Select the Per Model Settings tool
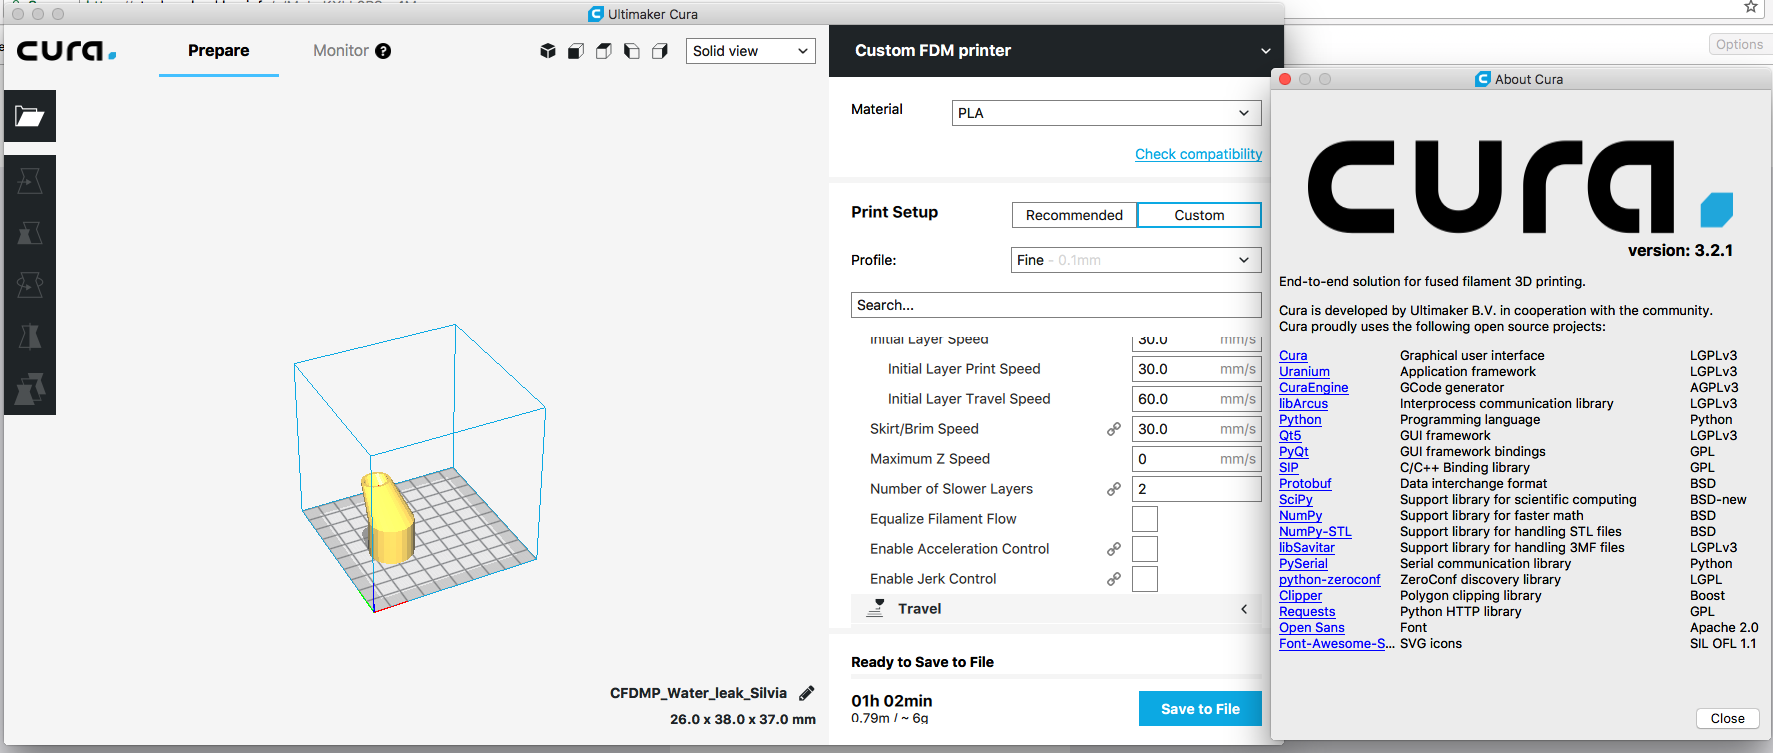Viewport: 1773px width, 753px height. click(x=30, y=389)
